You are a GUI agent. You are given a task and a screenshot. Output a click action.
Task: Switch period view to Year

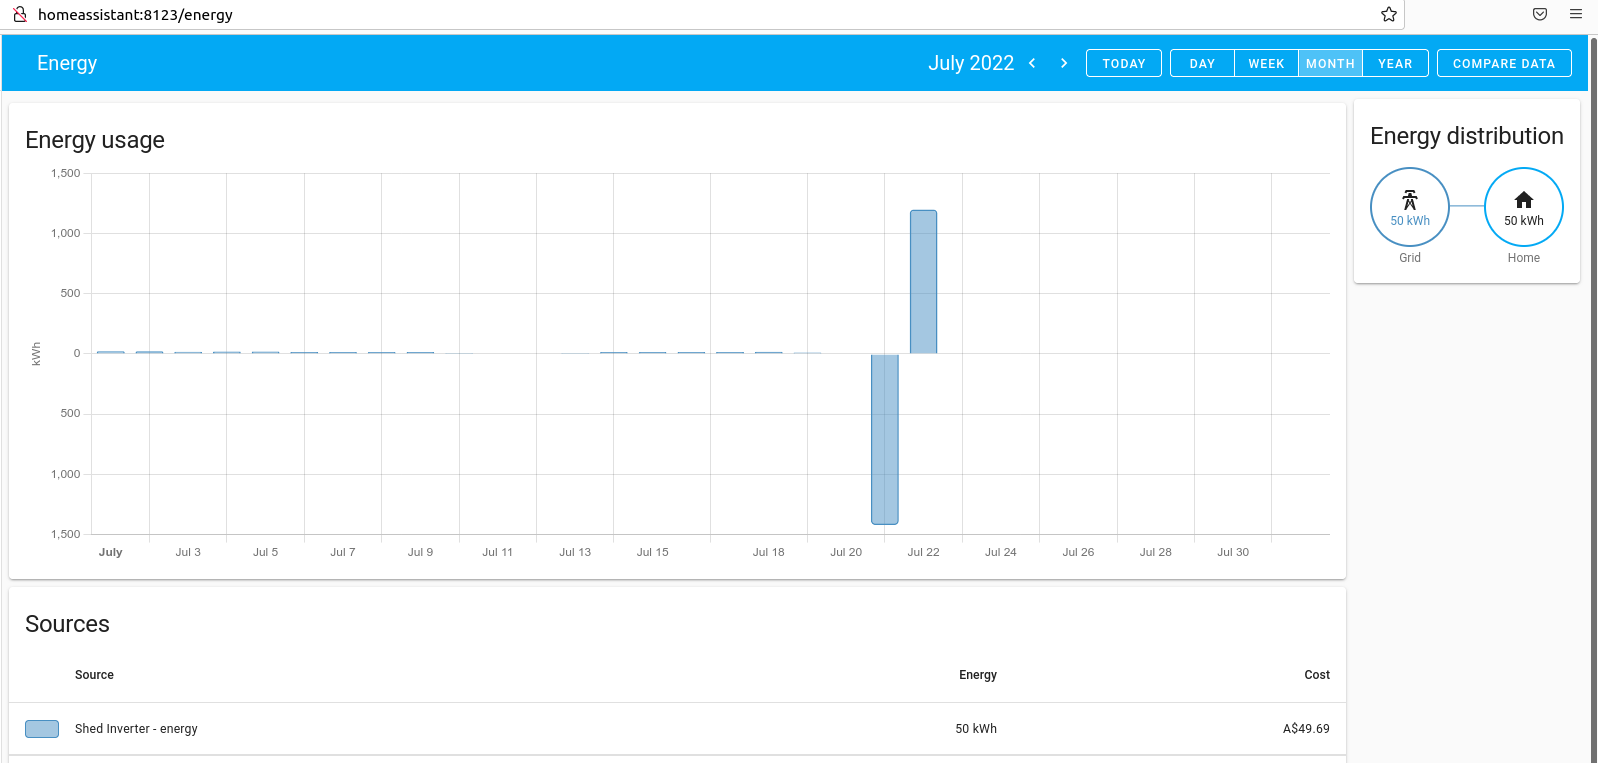tap(1395, 63)
